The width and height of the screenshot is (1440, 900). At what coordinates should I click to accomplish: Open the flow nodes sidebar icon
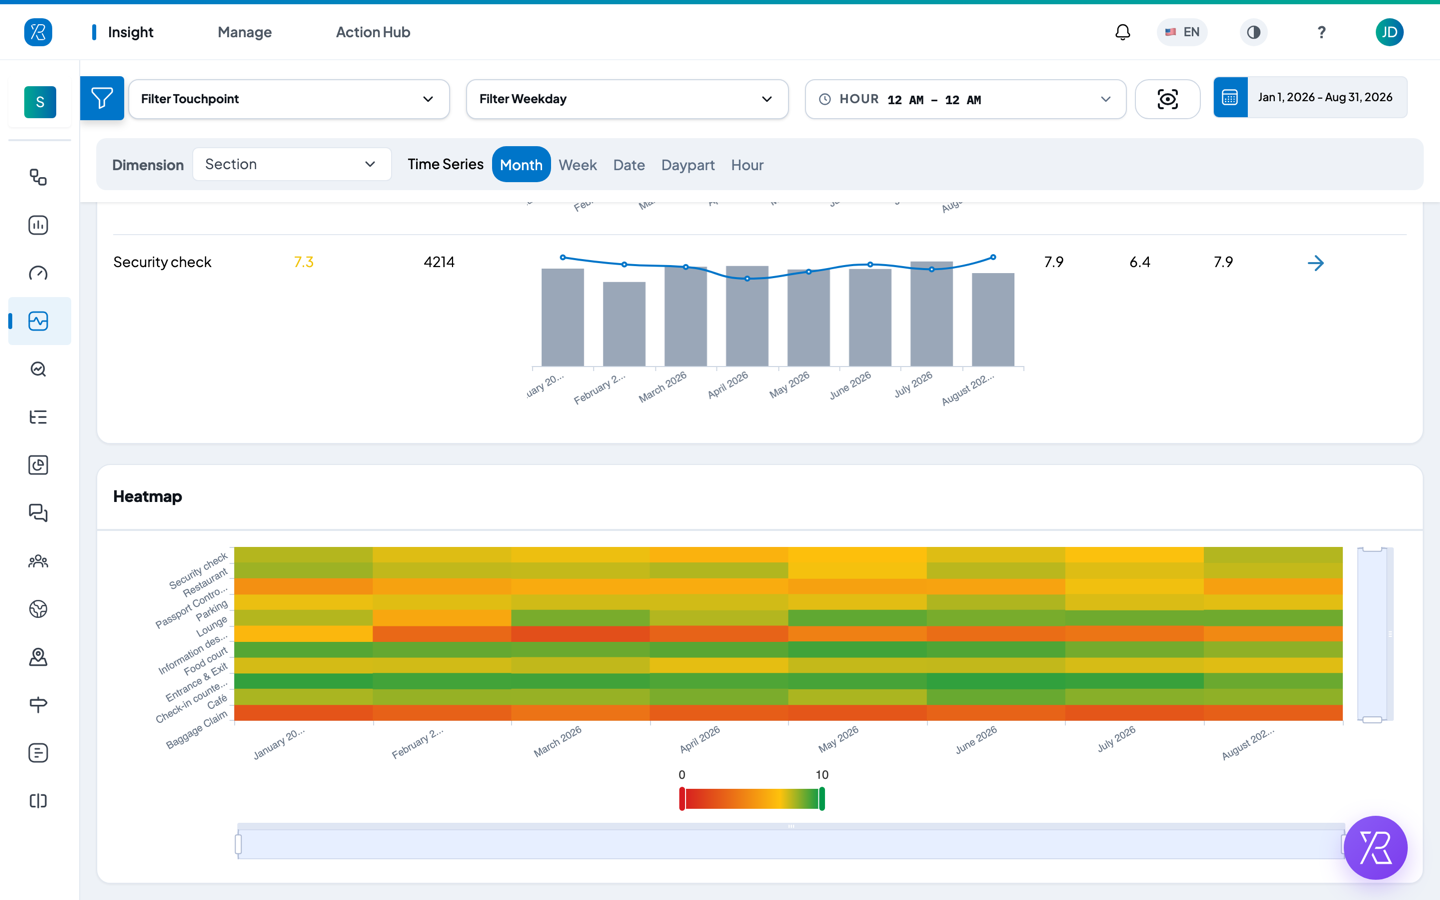(x=38, y=177)
